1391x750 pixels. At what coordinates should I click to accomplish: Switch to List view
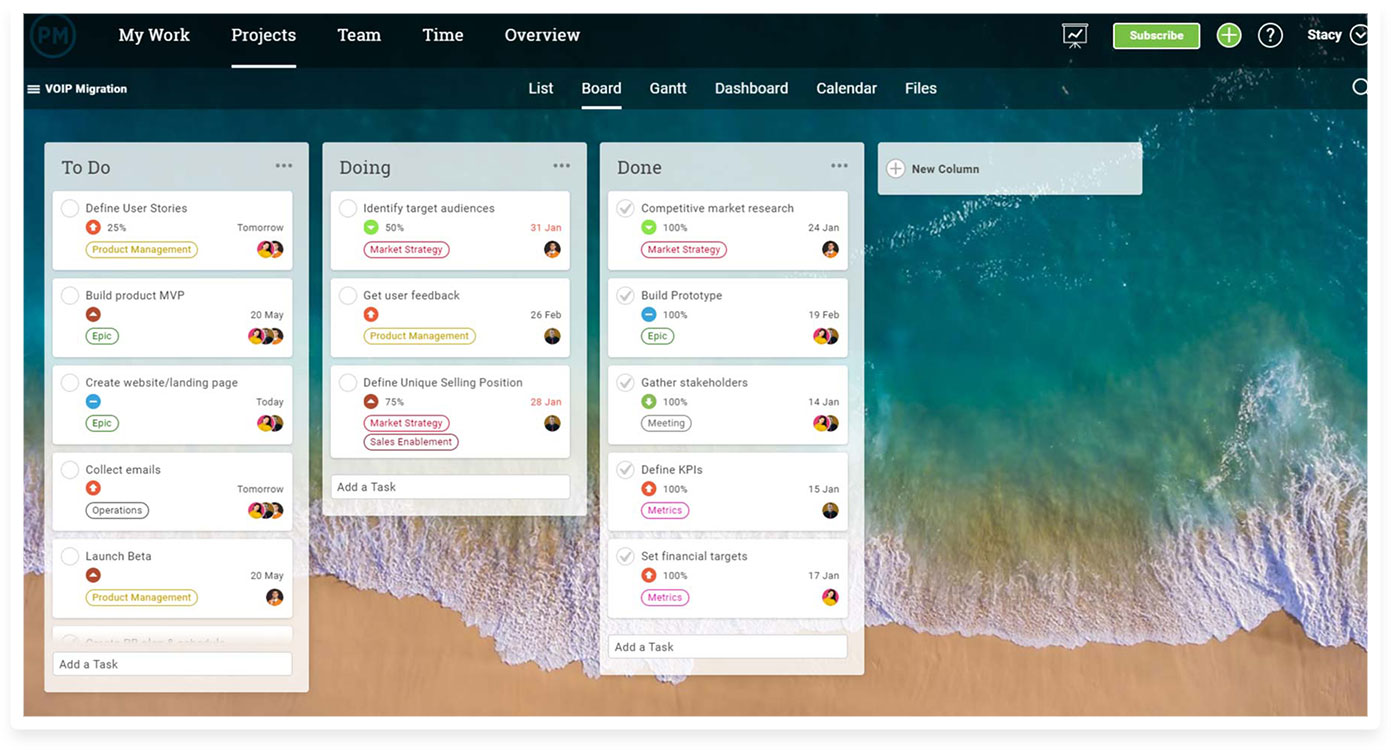pos(541,88)
